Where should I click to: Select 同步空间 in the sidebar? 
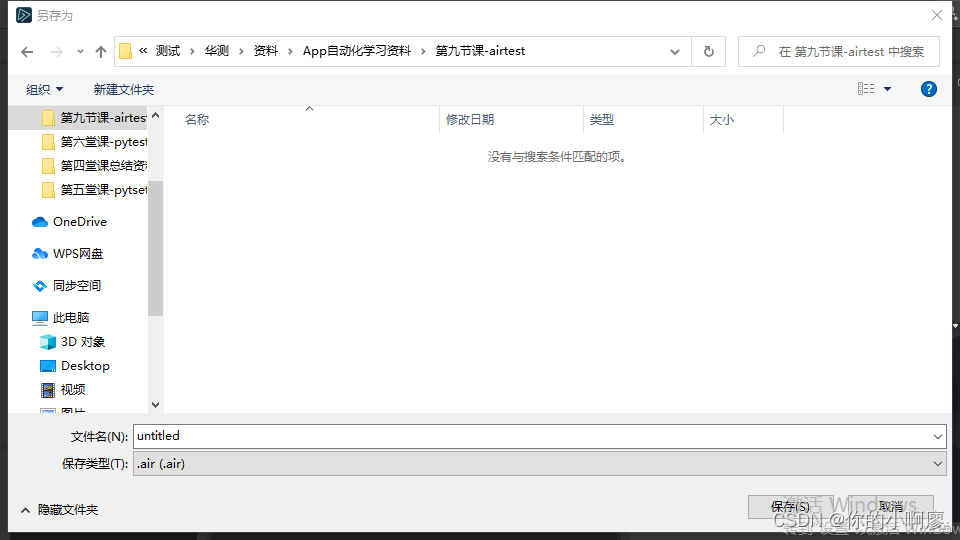click(x=76, y=286)
